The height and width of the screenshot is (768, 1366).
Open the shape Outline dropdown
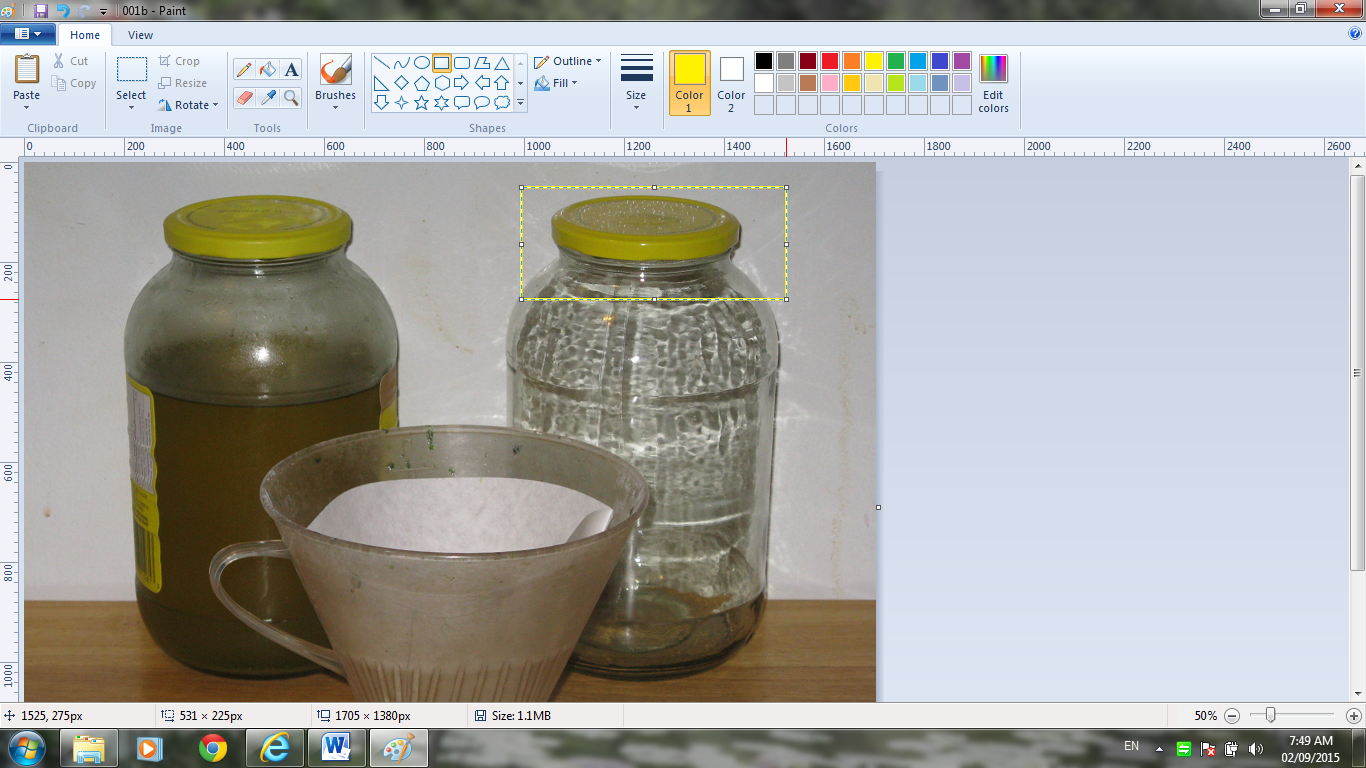567,61
